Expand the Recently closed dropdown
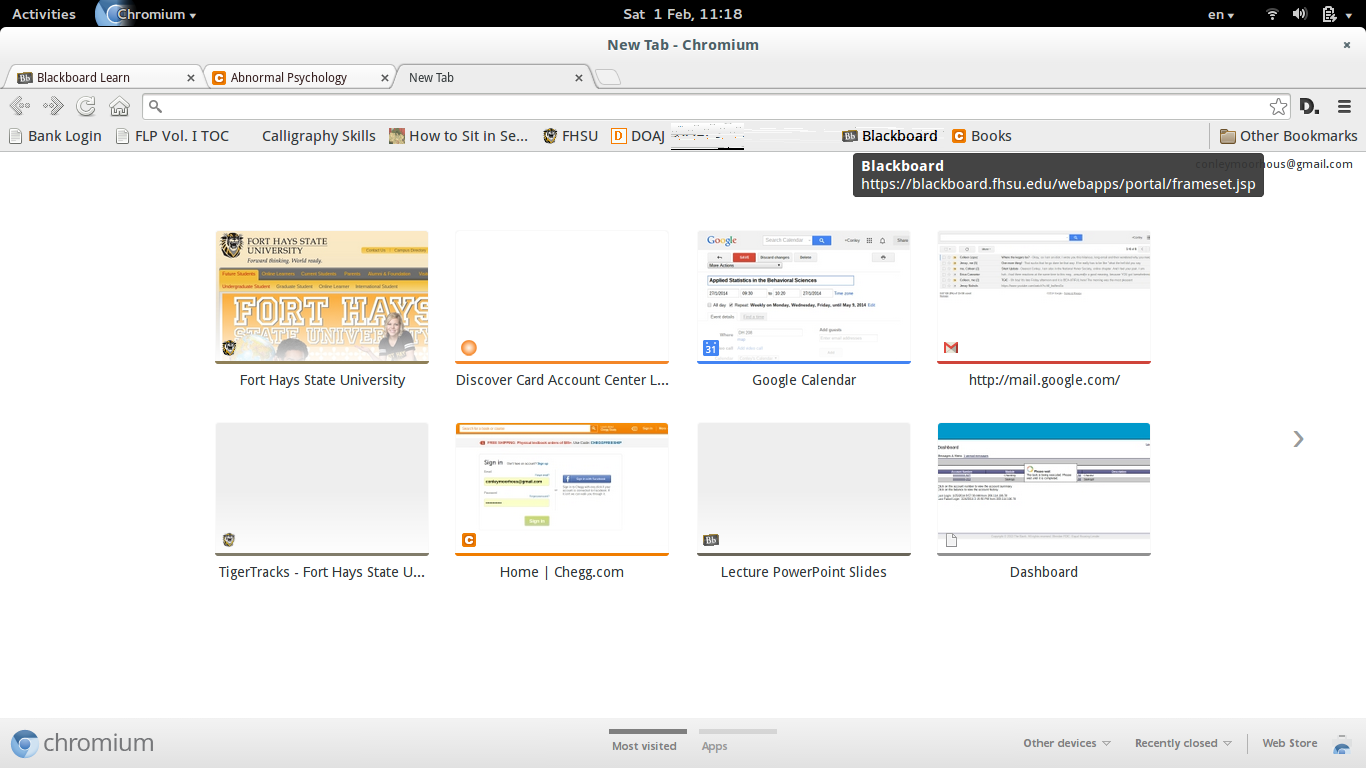The width and height of the screenshot is (1366, 768). [1182, 743]
